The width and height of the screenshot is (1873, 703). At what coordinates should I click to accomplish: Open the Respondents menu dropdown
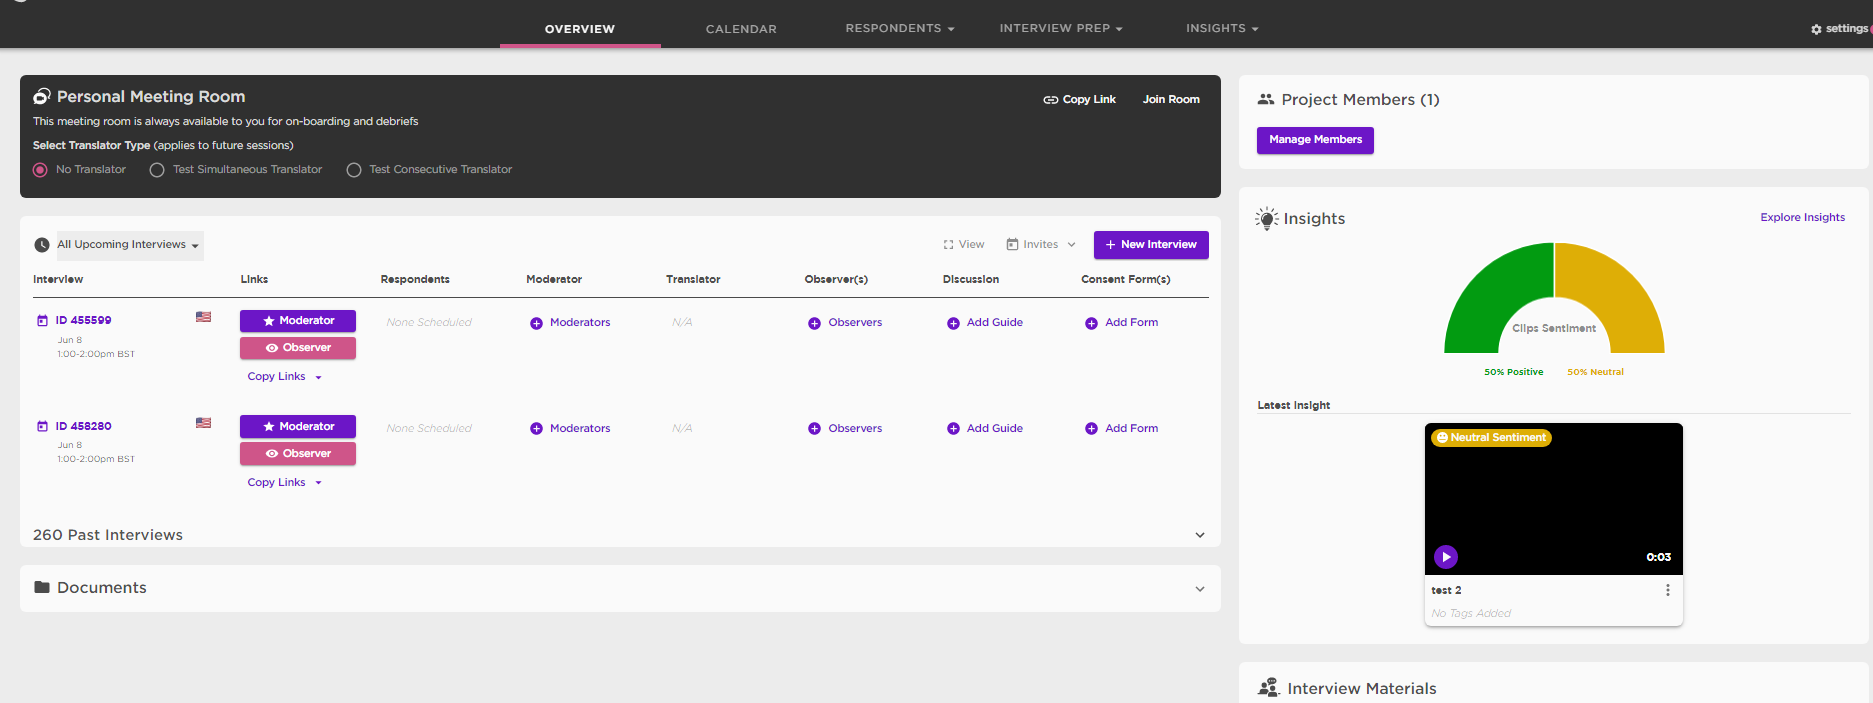click(900, 28)
